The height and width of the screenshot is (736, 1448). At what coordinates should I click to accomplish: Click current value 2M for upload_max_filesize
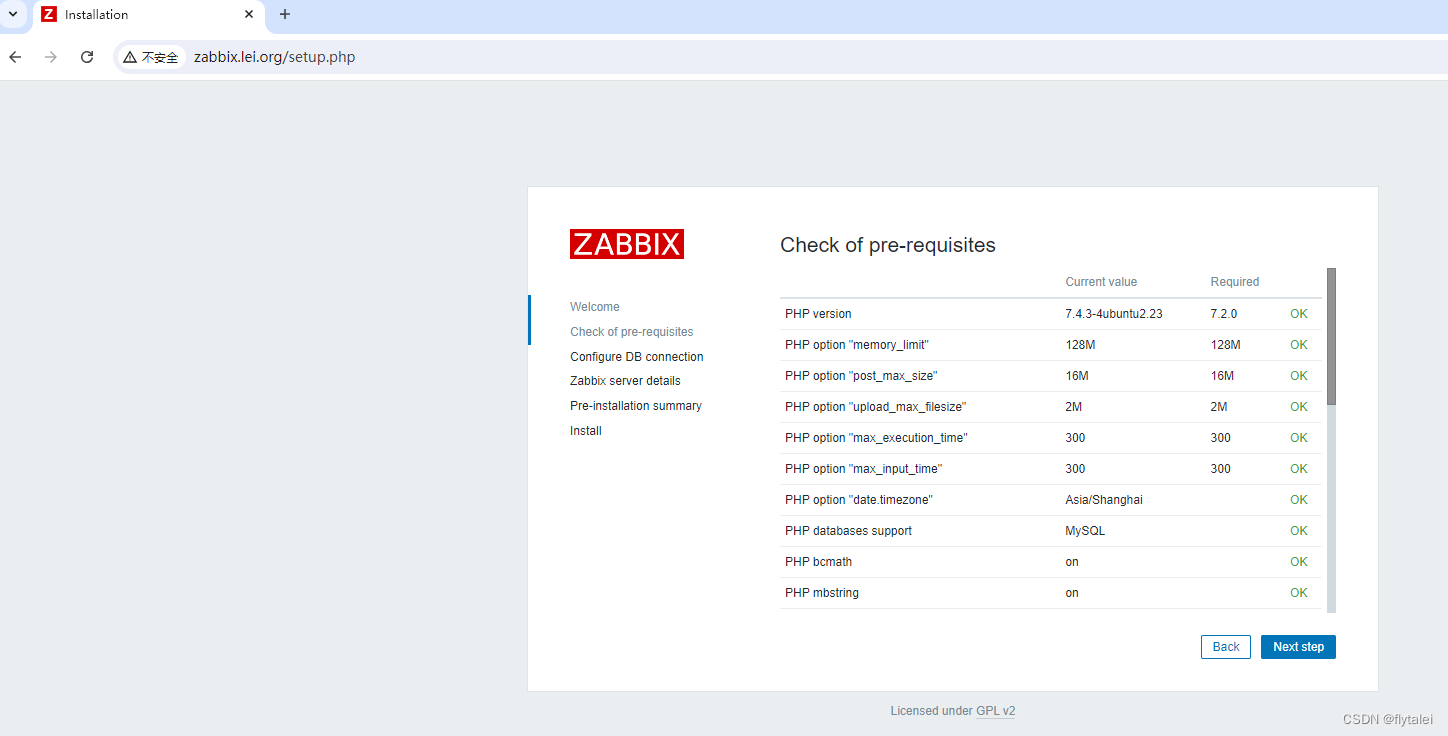tap(1074, 407)
